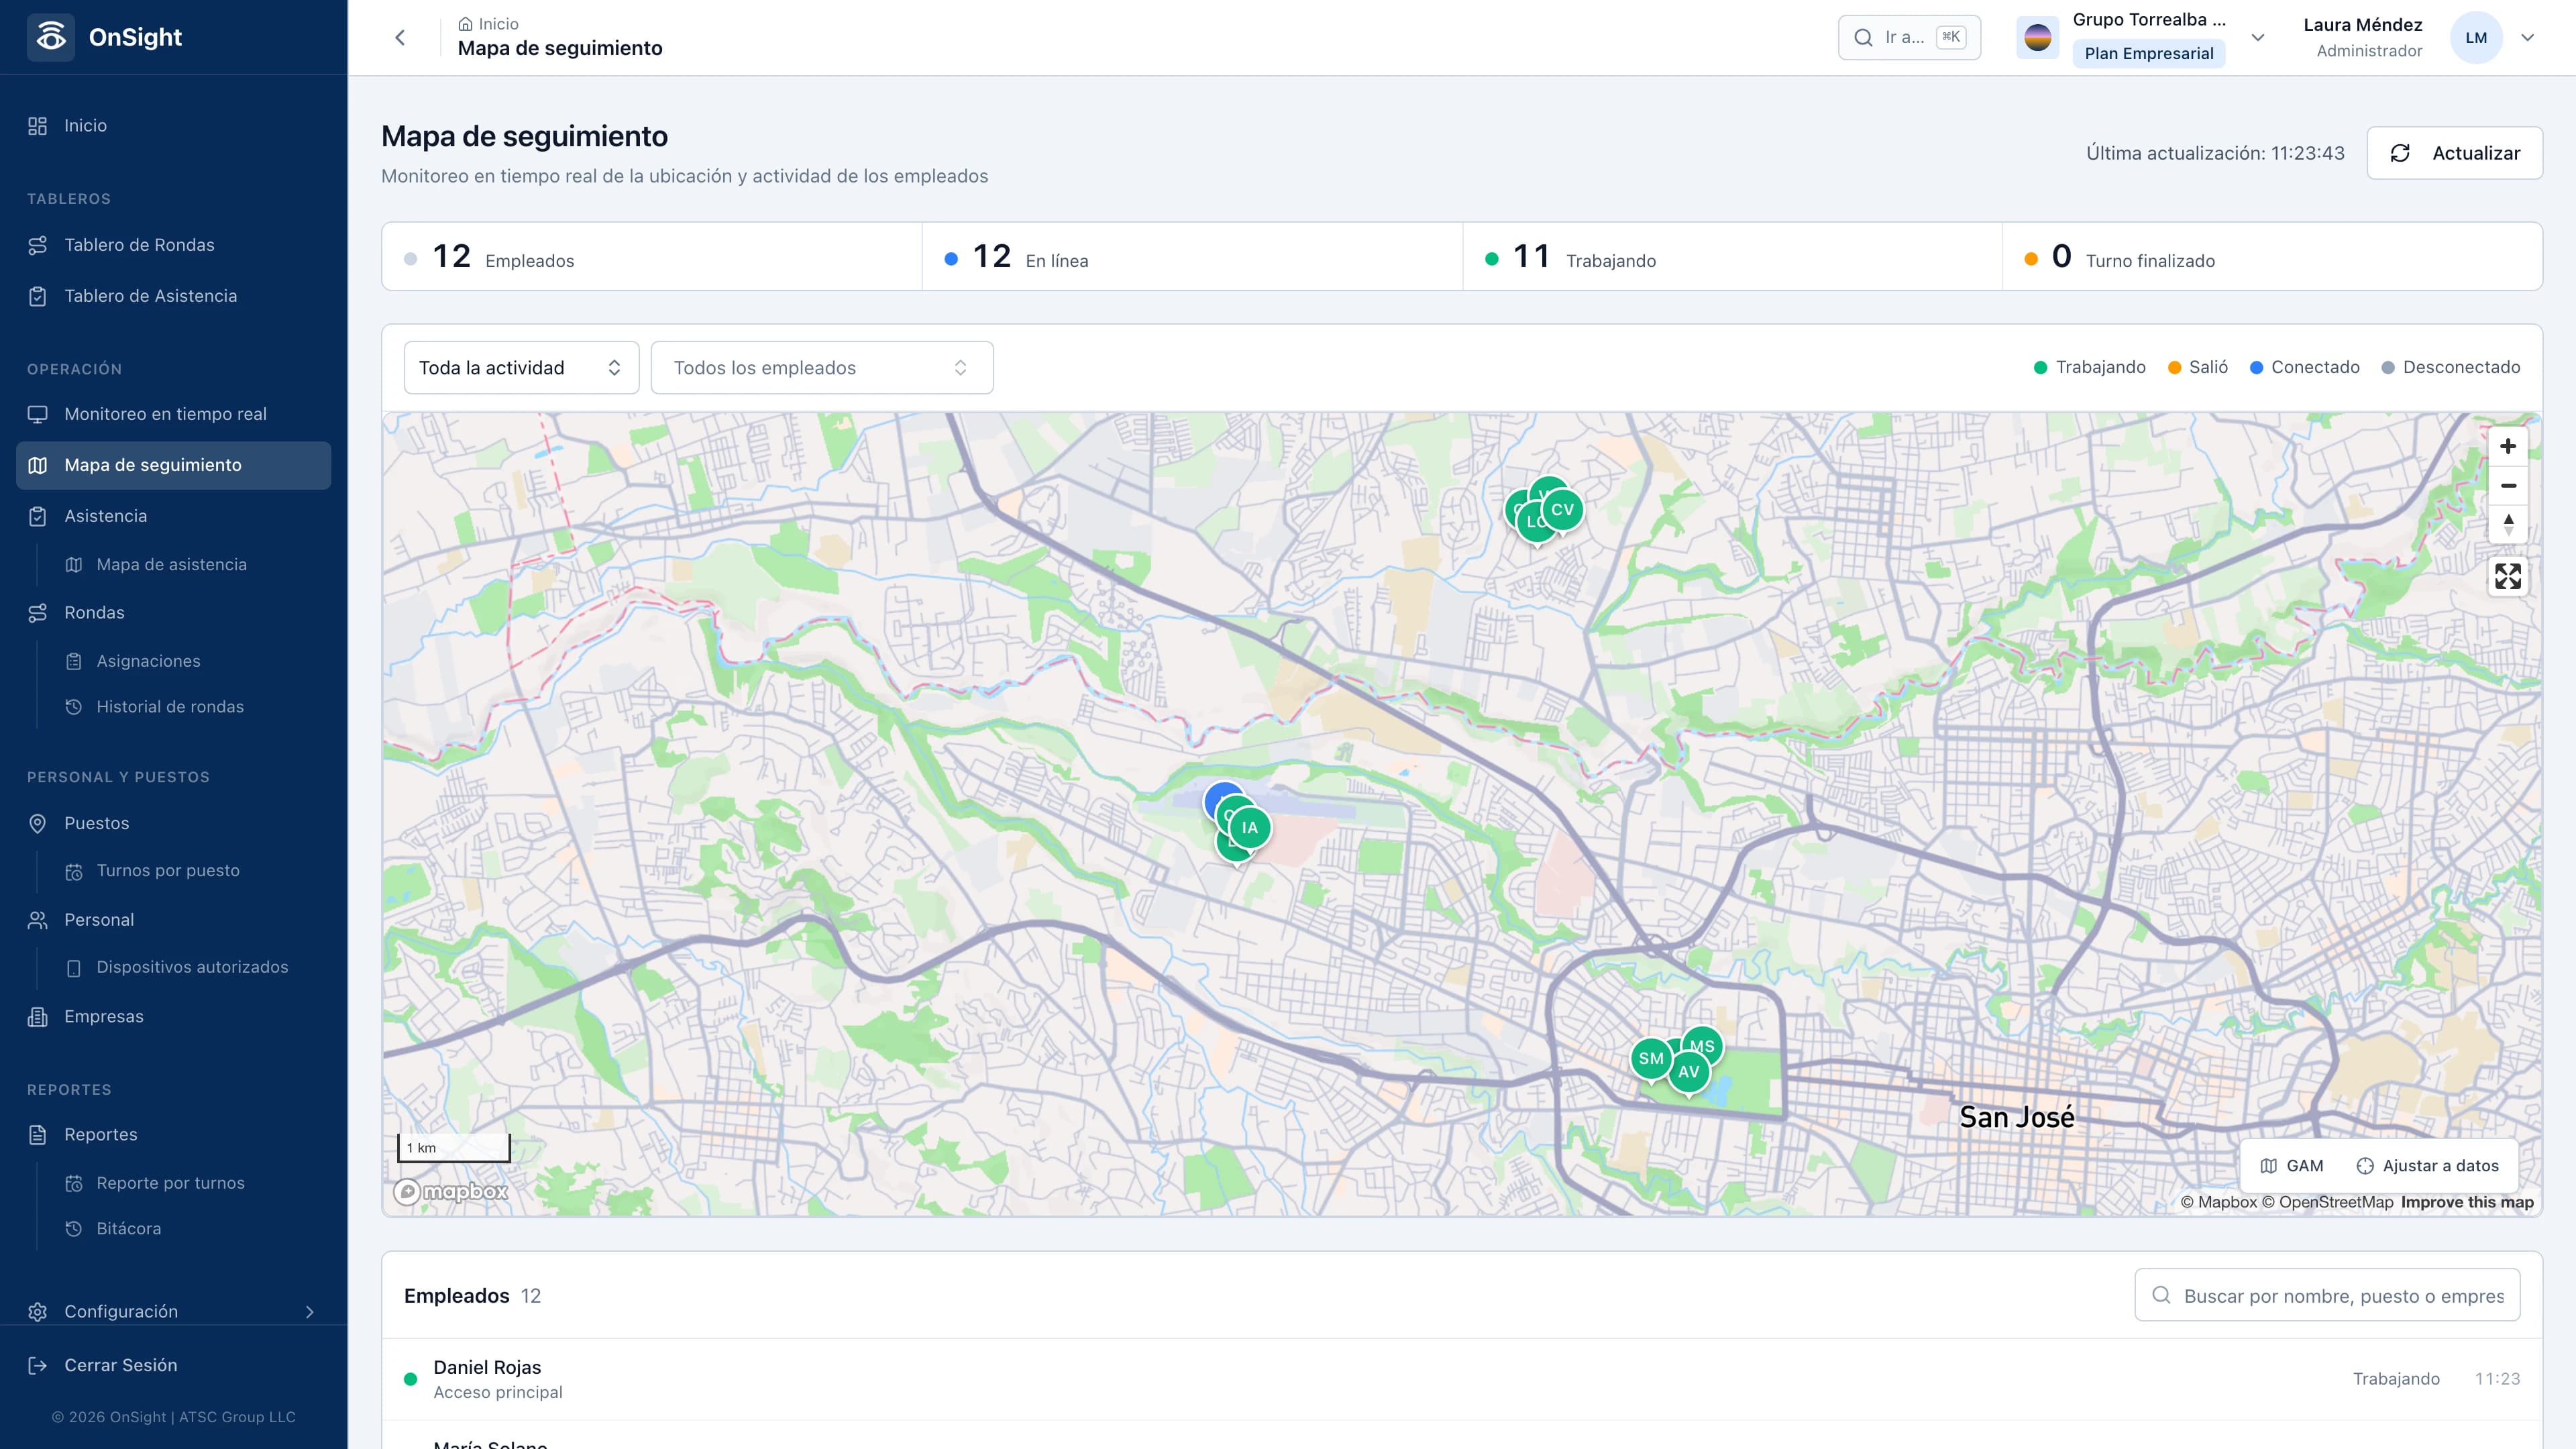Viewport: 2576px width, 1449px height.
Task: Expand the Laura Méndez user menu
Action: coord(2527,38)
